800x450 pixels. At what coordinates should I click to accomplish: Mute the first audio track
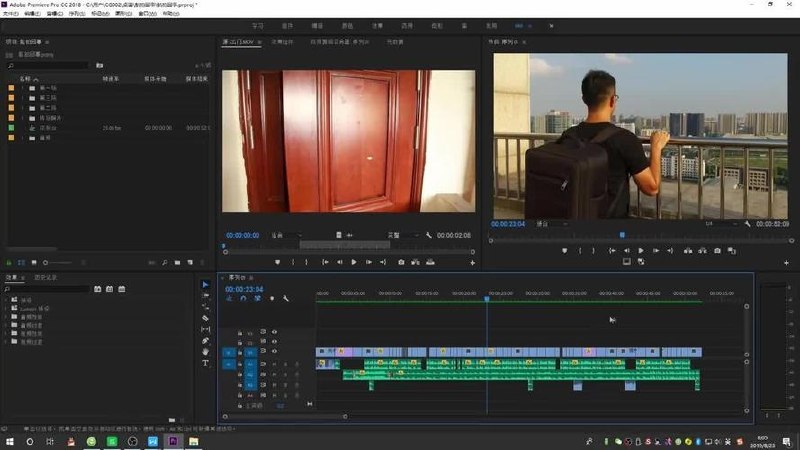(x=274, y=364)
